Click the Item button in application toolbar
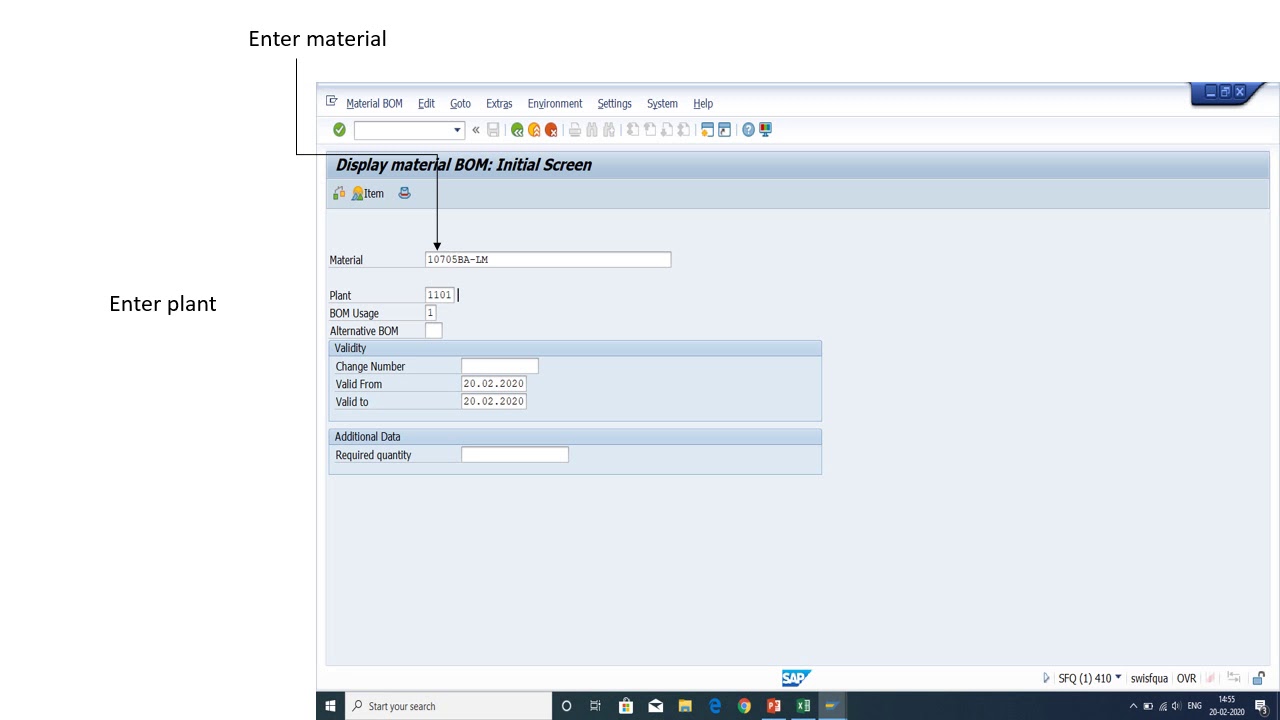1280x720 pixels. coord(368,194)
